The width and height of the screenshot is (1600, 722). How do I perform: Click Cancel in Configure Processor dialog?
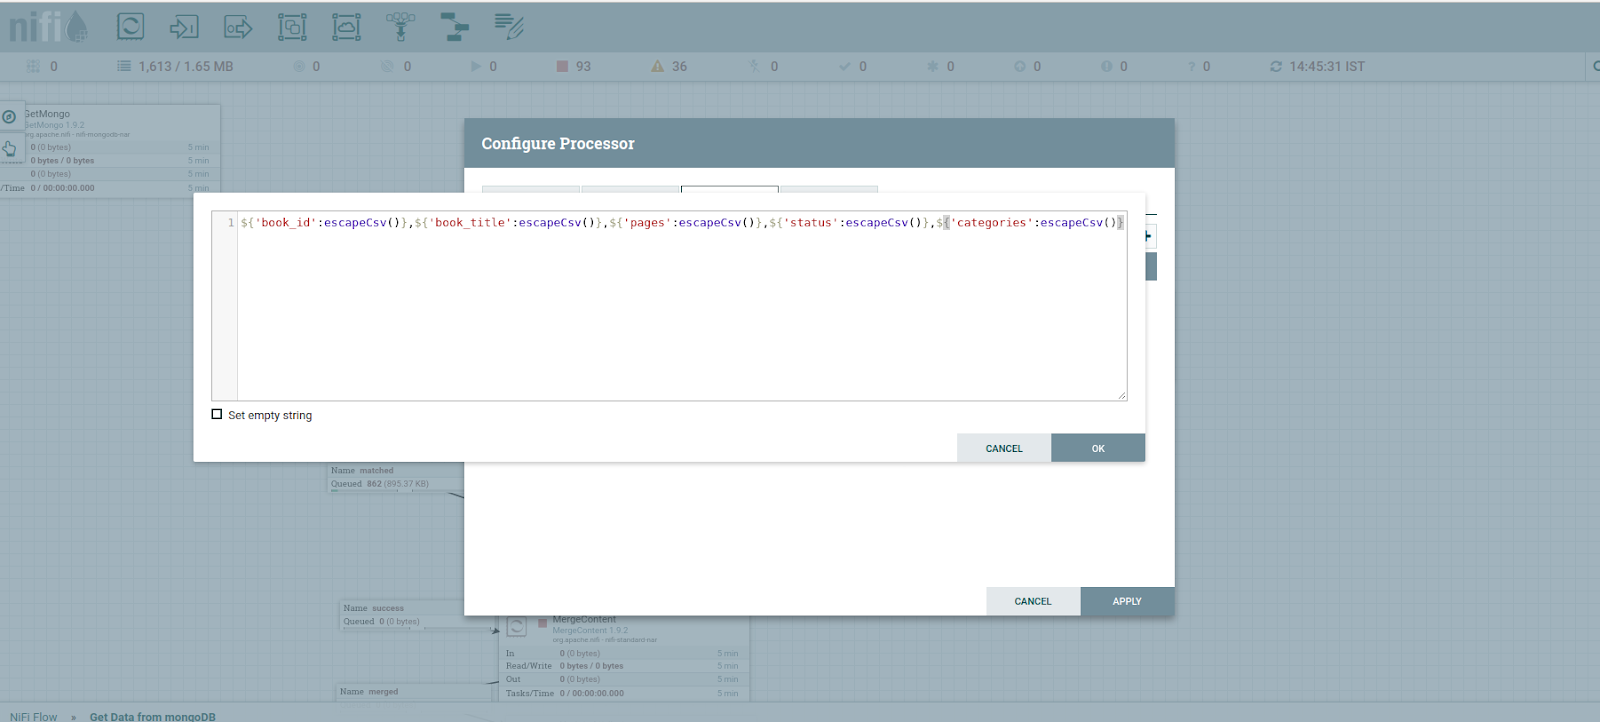(x=1032, y=601)
